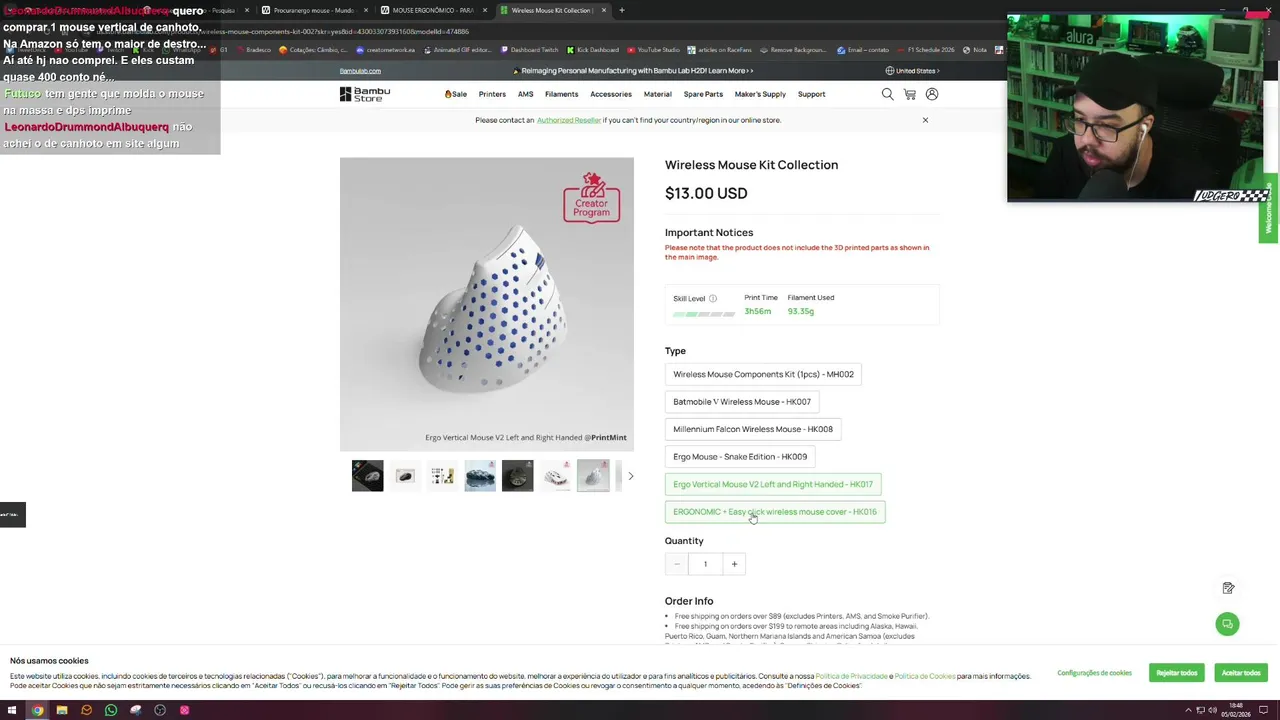The width and height of the screenshot is (1280, 720).
Task: Close the Wireless Mouse Kit Collection tab
Action: (x=603, y=10)
